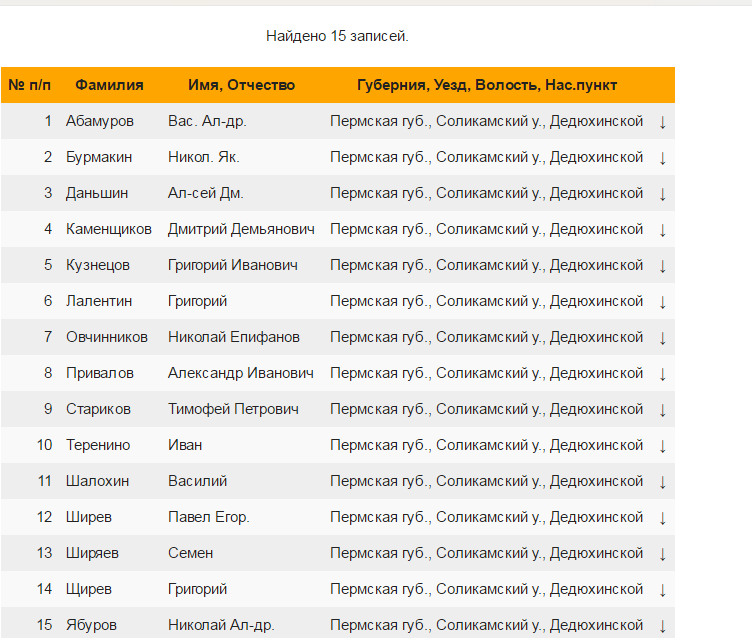
Task: Select the surname Ширяев
Action: (91, 553)
